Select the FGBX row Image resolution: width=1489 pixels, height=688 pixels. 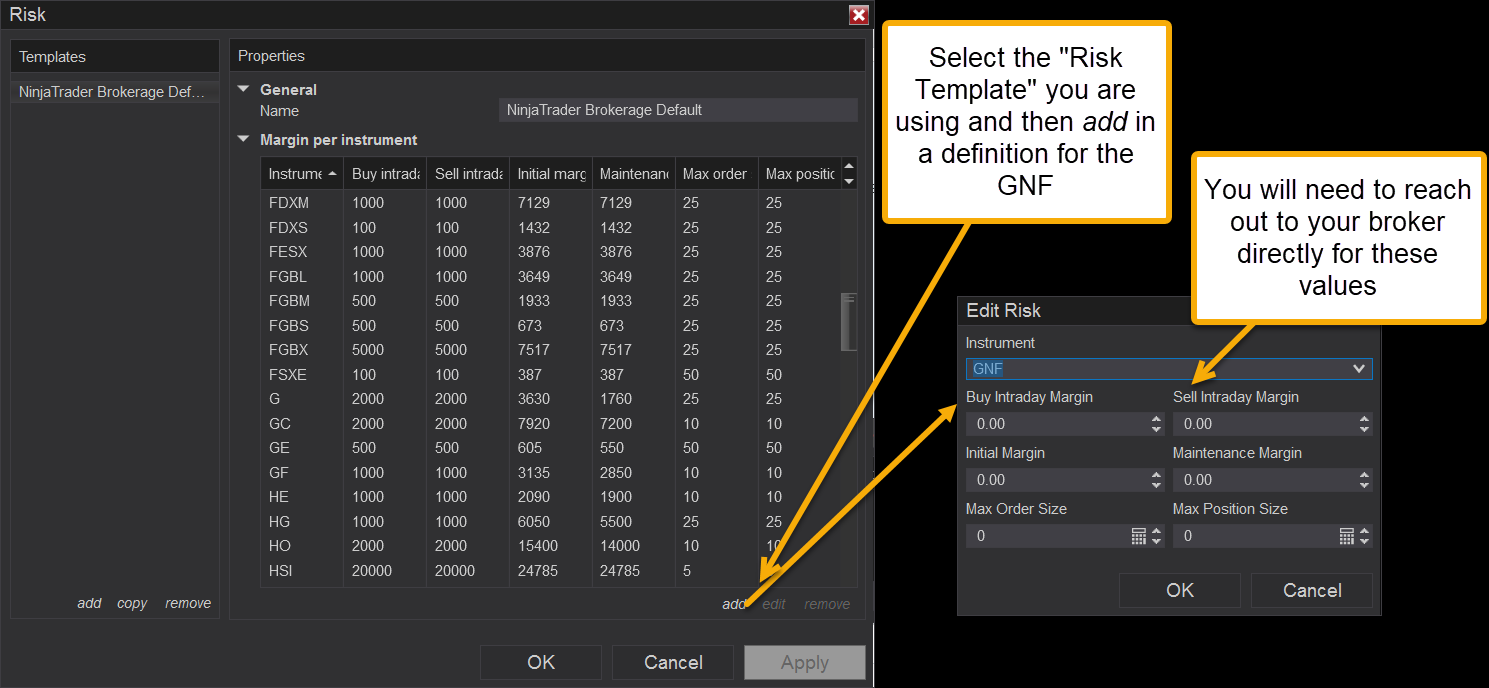551,350
